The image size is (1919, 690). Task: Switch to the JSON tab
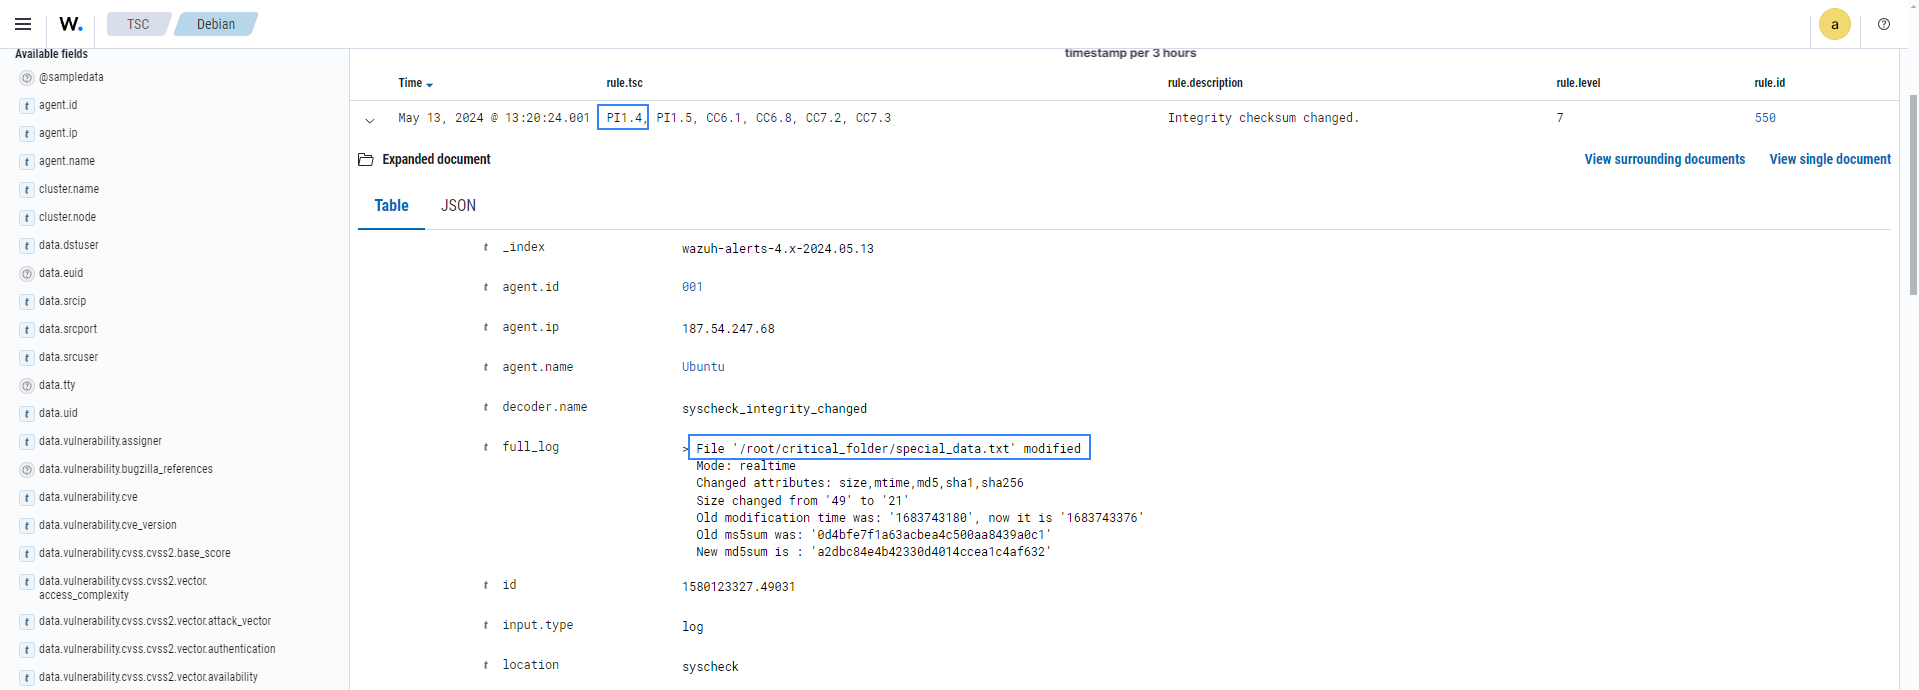pyautogui.click(x=458, y=205)
